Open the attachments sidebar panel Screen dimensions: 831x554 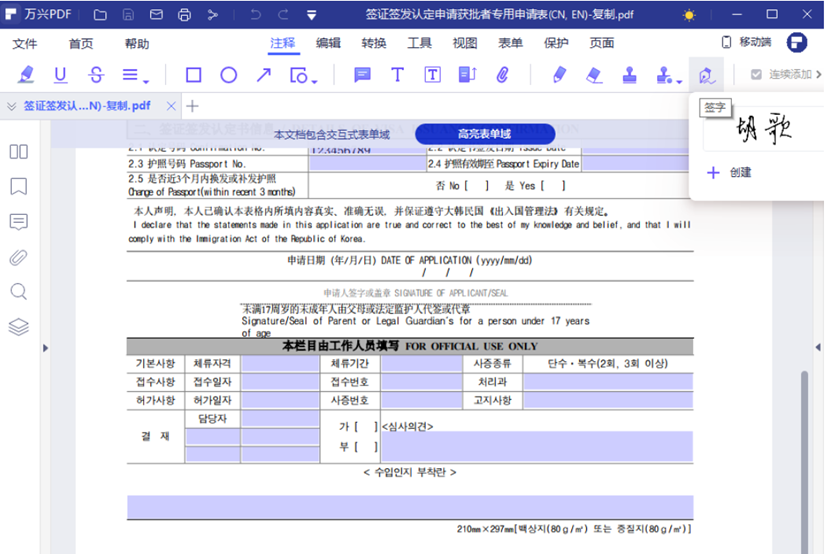pos(19,258)
